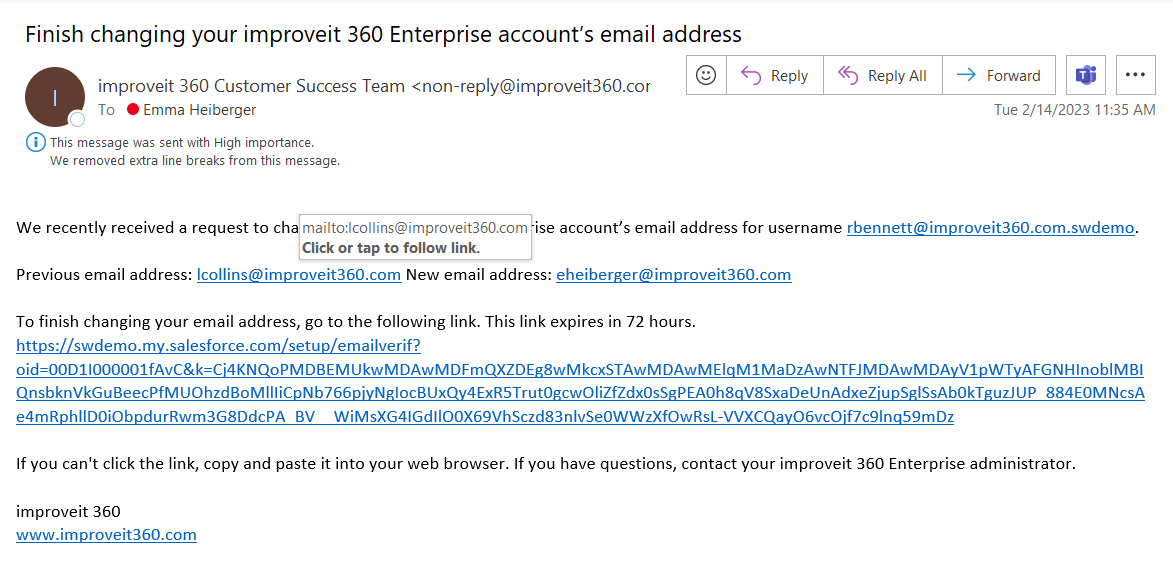Open the emoji reaction picker
The height and width of the screenshot is (579, 1173).
706,75
